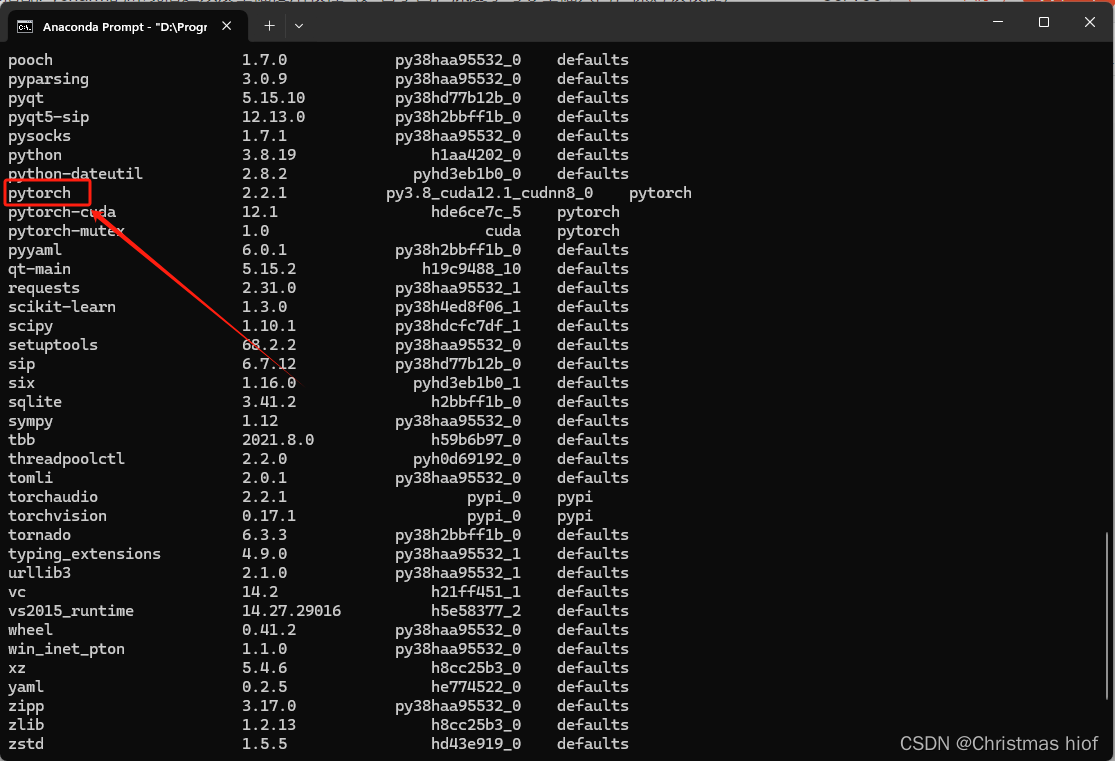Click the pytorch package name
Screen dimensions: 1115x761
click(x=40, y=193)
